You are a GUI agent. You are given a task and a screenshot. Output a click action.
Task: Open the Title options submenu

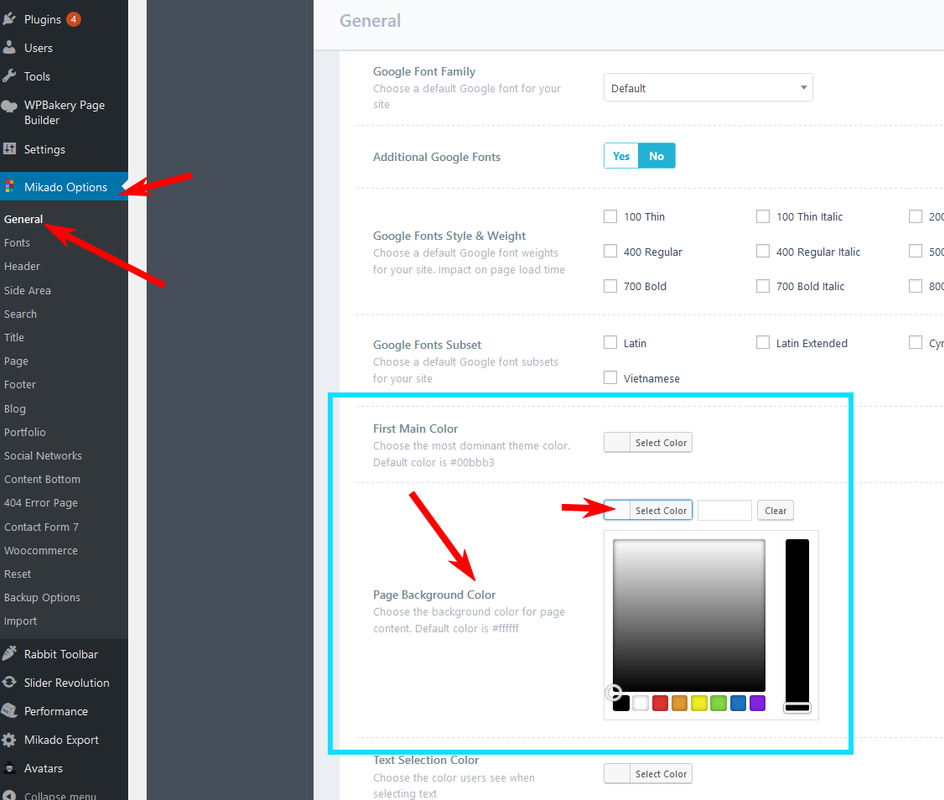(x=14, y=337)
